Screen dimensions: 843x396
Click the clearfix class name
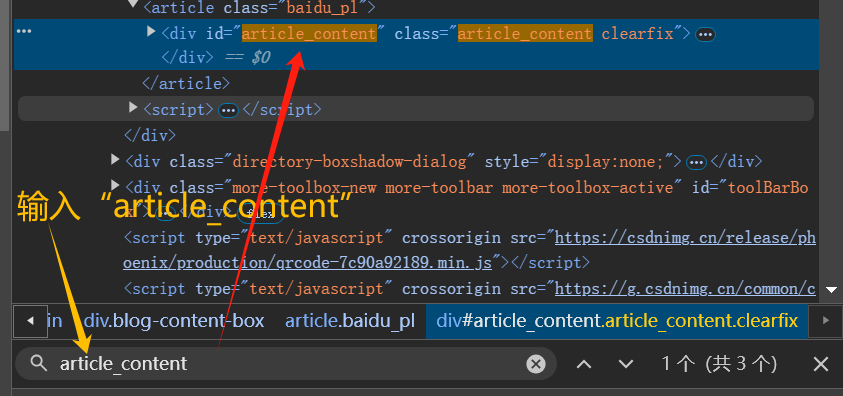[638, 33]
